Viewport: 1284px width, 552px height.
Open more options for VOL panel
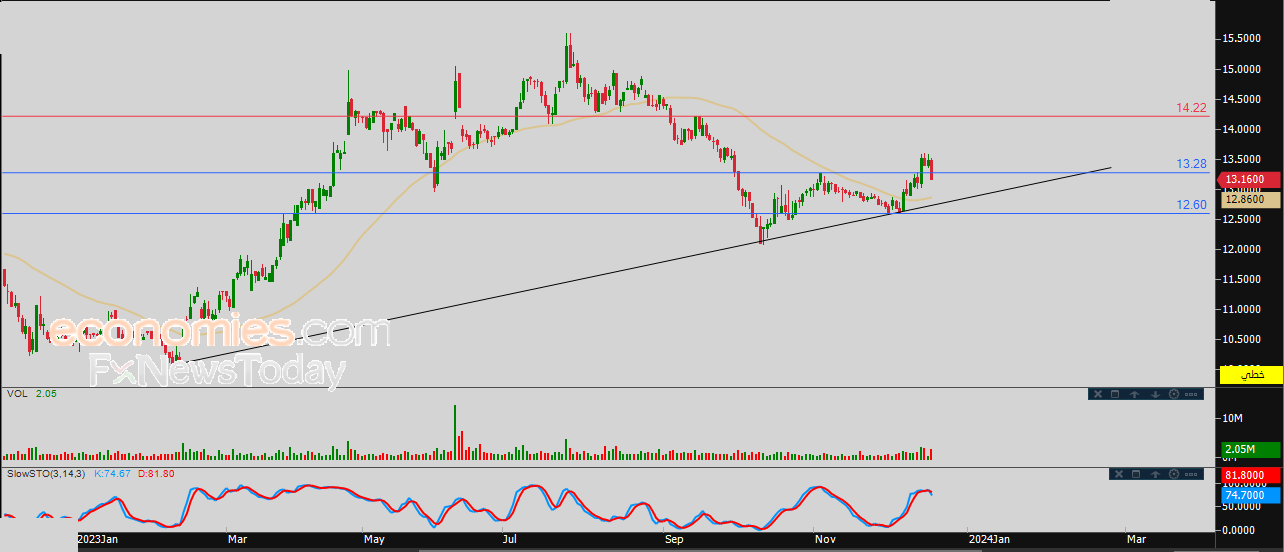[1191, 394]
